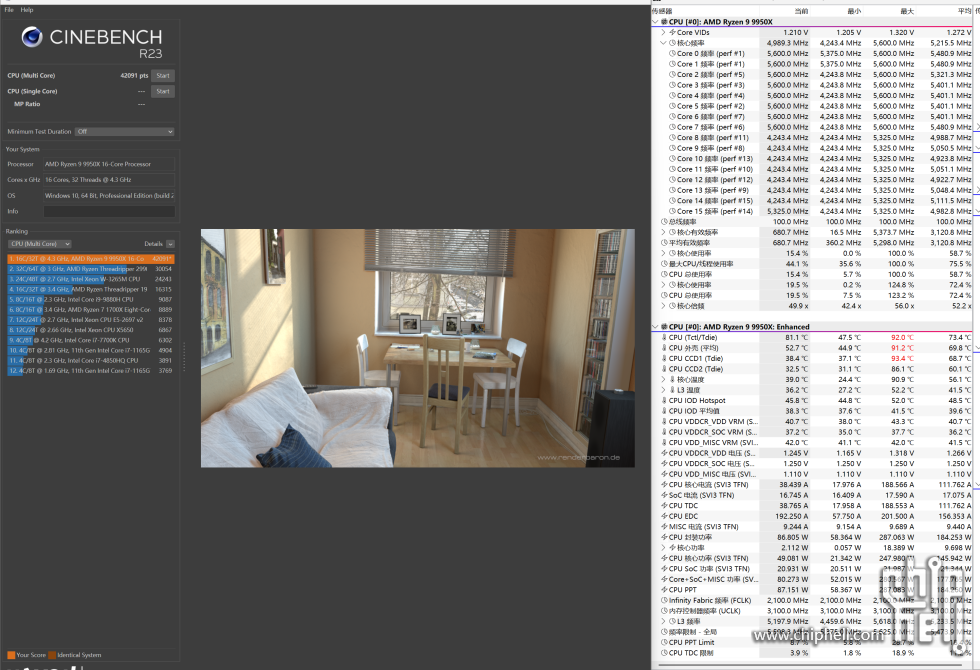This screenshot has height=670, width=980.
Task: Start the CPU (Multi Core) benchmark
Action: click(163, 75)
